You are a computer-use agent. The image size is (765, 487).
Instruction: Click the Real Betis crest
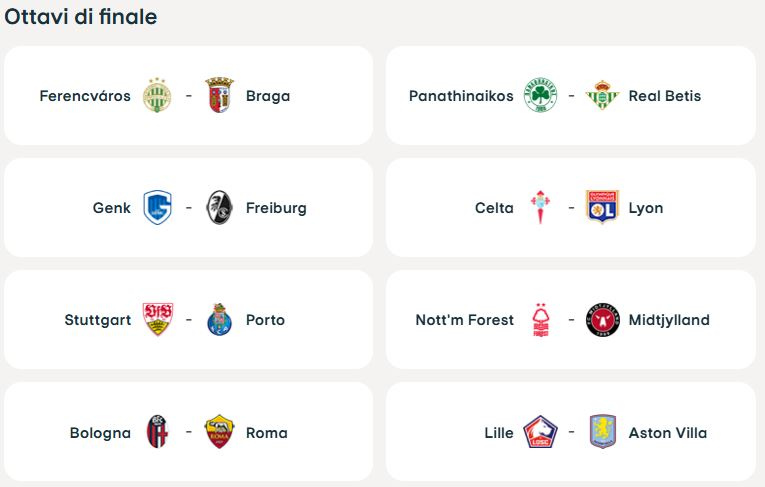pyautogui.click(x=602, y=96)
